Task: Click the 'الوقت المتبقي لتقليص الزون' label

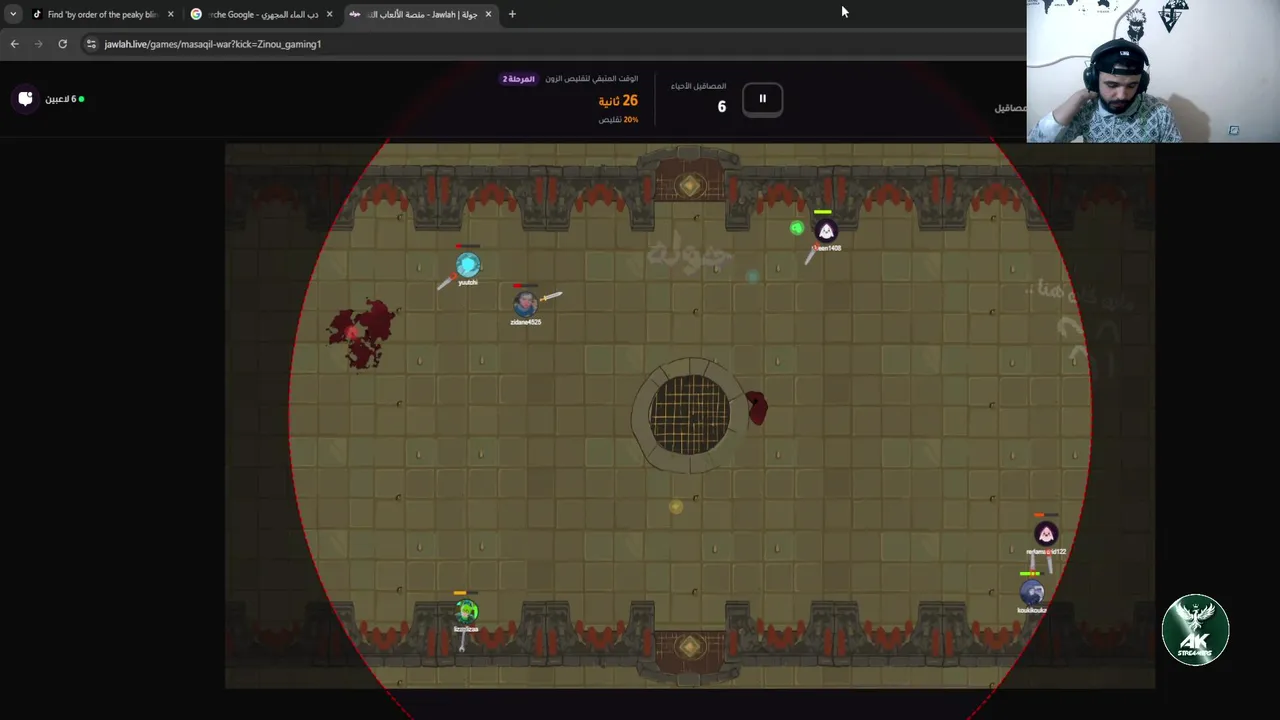Action: [591, 79]
